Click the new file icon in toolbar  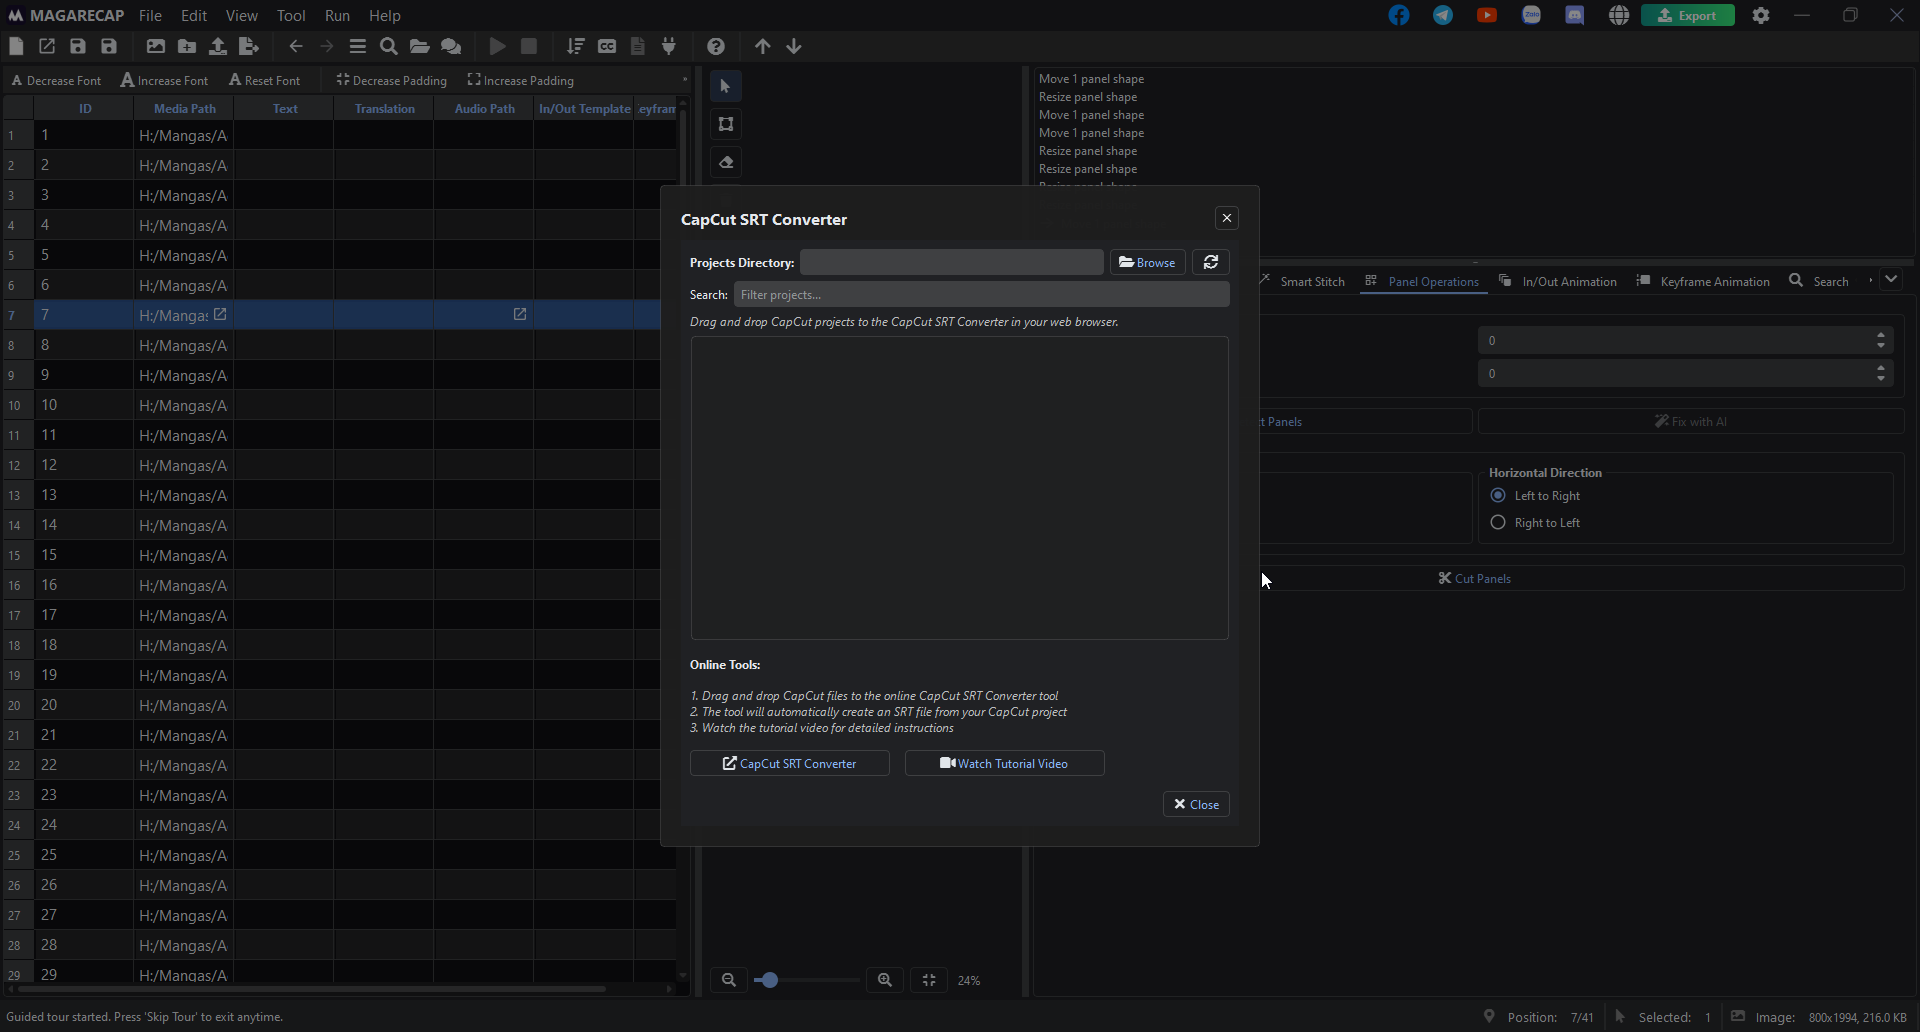coord(16,46)
